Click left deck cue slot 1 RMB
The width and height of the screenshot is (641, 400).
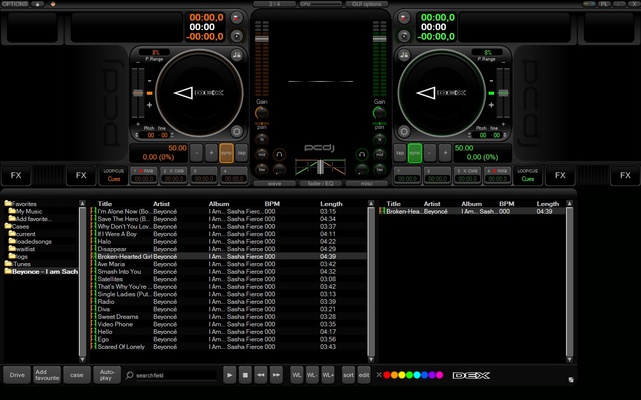143,175
